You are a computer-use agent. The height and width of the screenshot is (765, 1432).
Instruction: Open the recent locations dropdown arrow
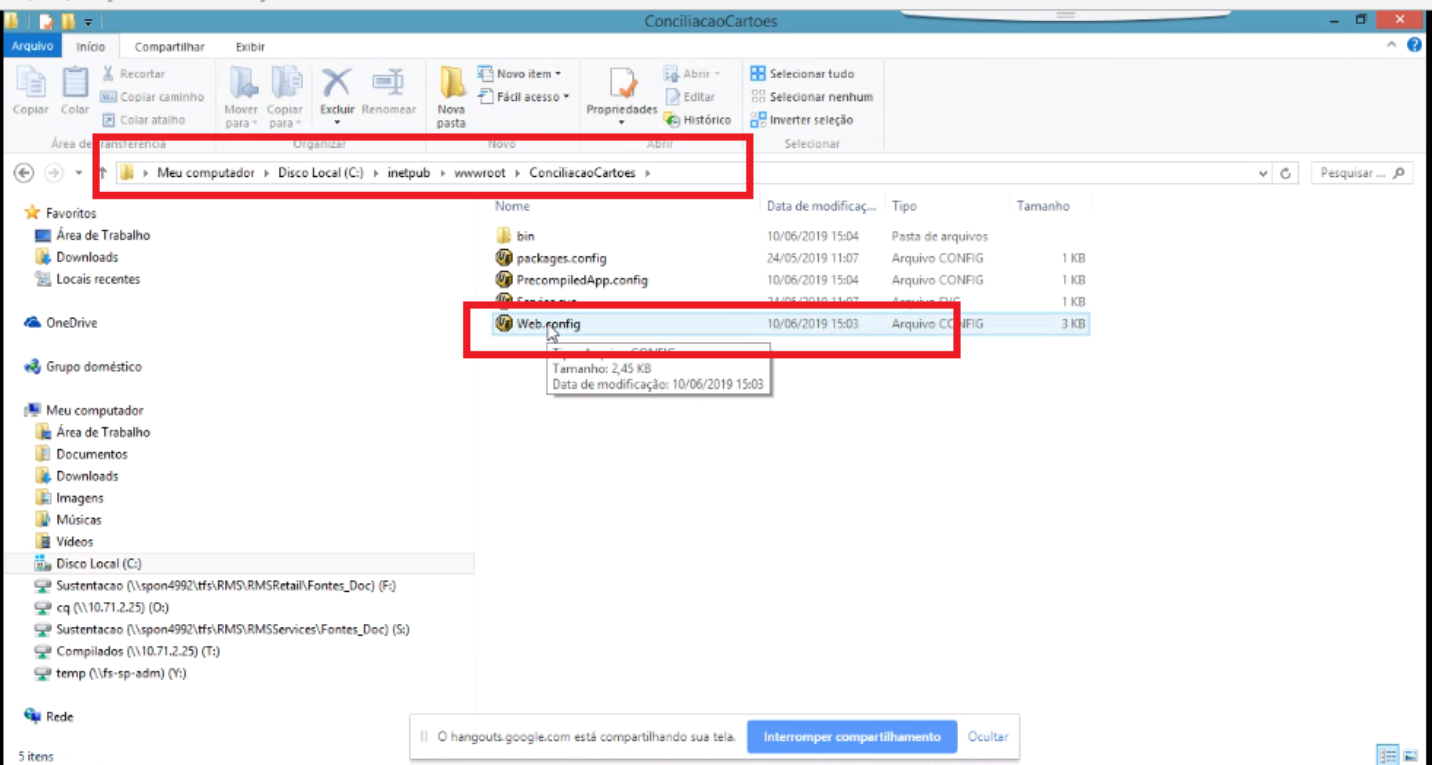(x=79, y=173)
